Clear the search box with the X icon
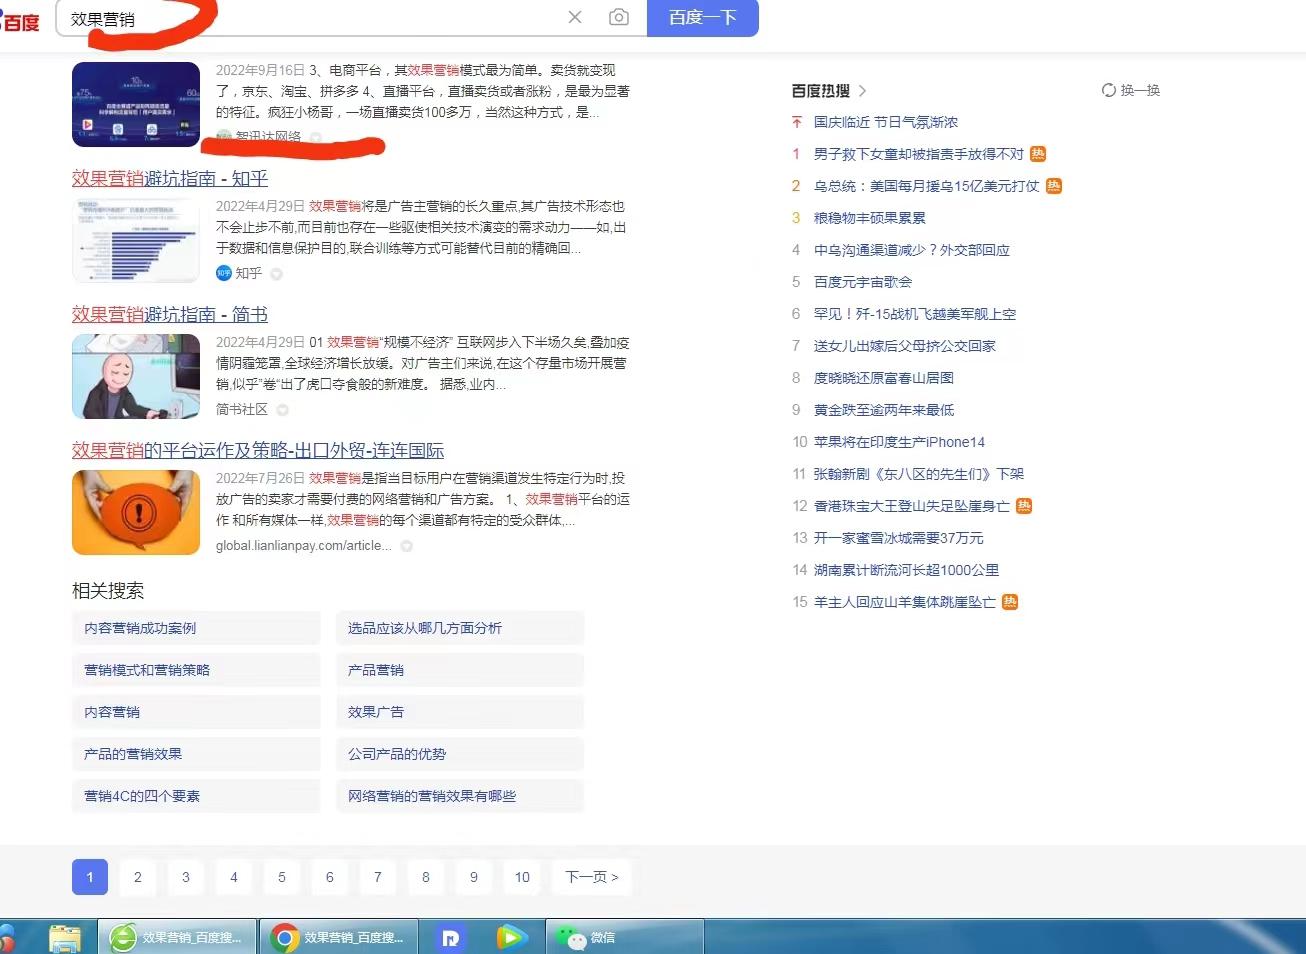 click(x=575, y=17)
